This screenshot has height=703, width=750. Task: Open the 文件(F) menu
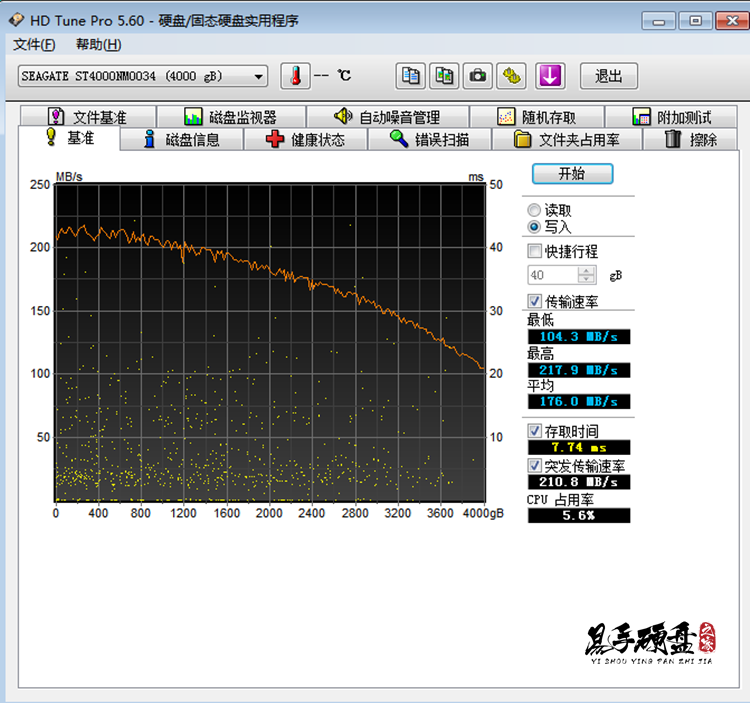tap(34, 44)
